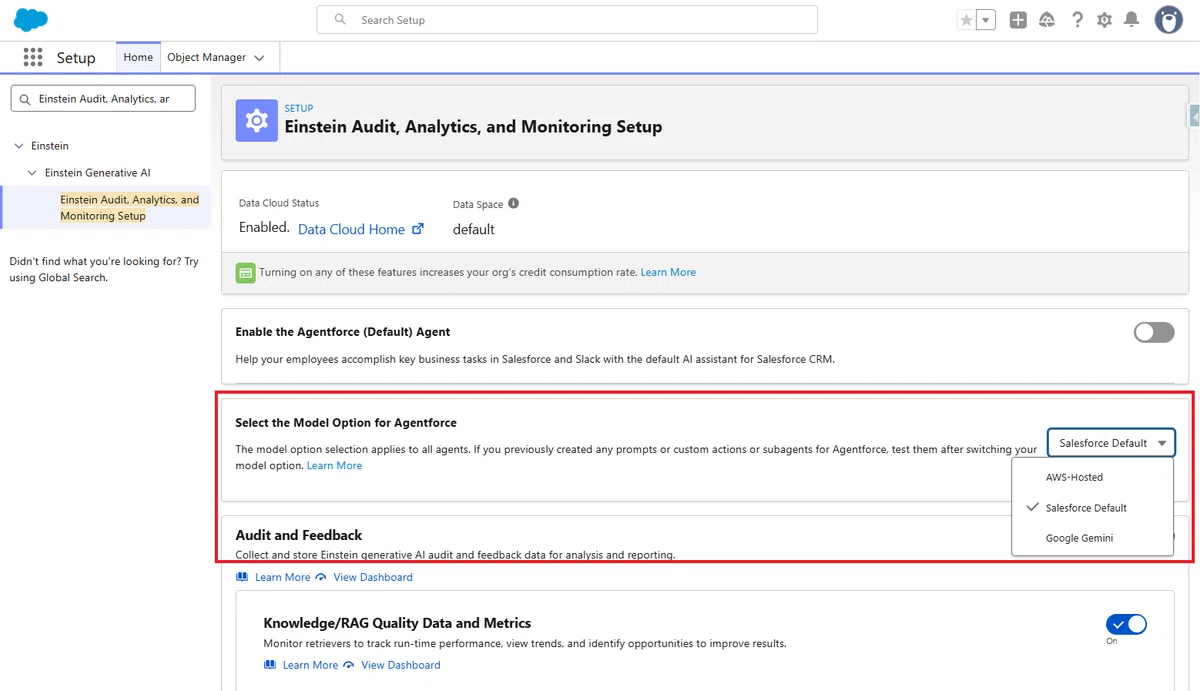Click the Audit and Feedback heading

(x=299, y=535)
